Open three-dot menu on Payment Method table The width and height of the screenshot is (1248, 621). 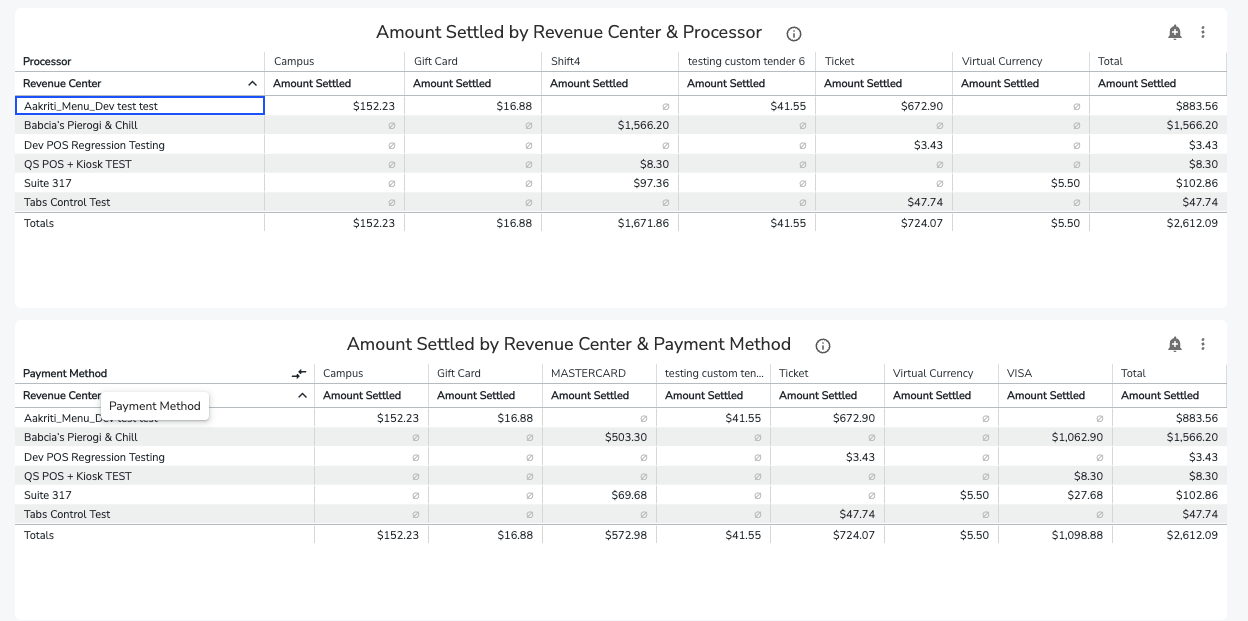click(x=1203, y=344)
